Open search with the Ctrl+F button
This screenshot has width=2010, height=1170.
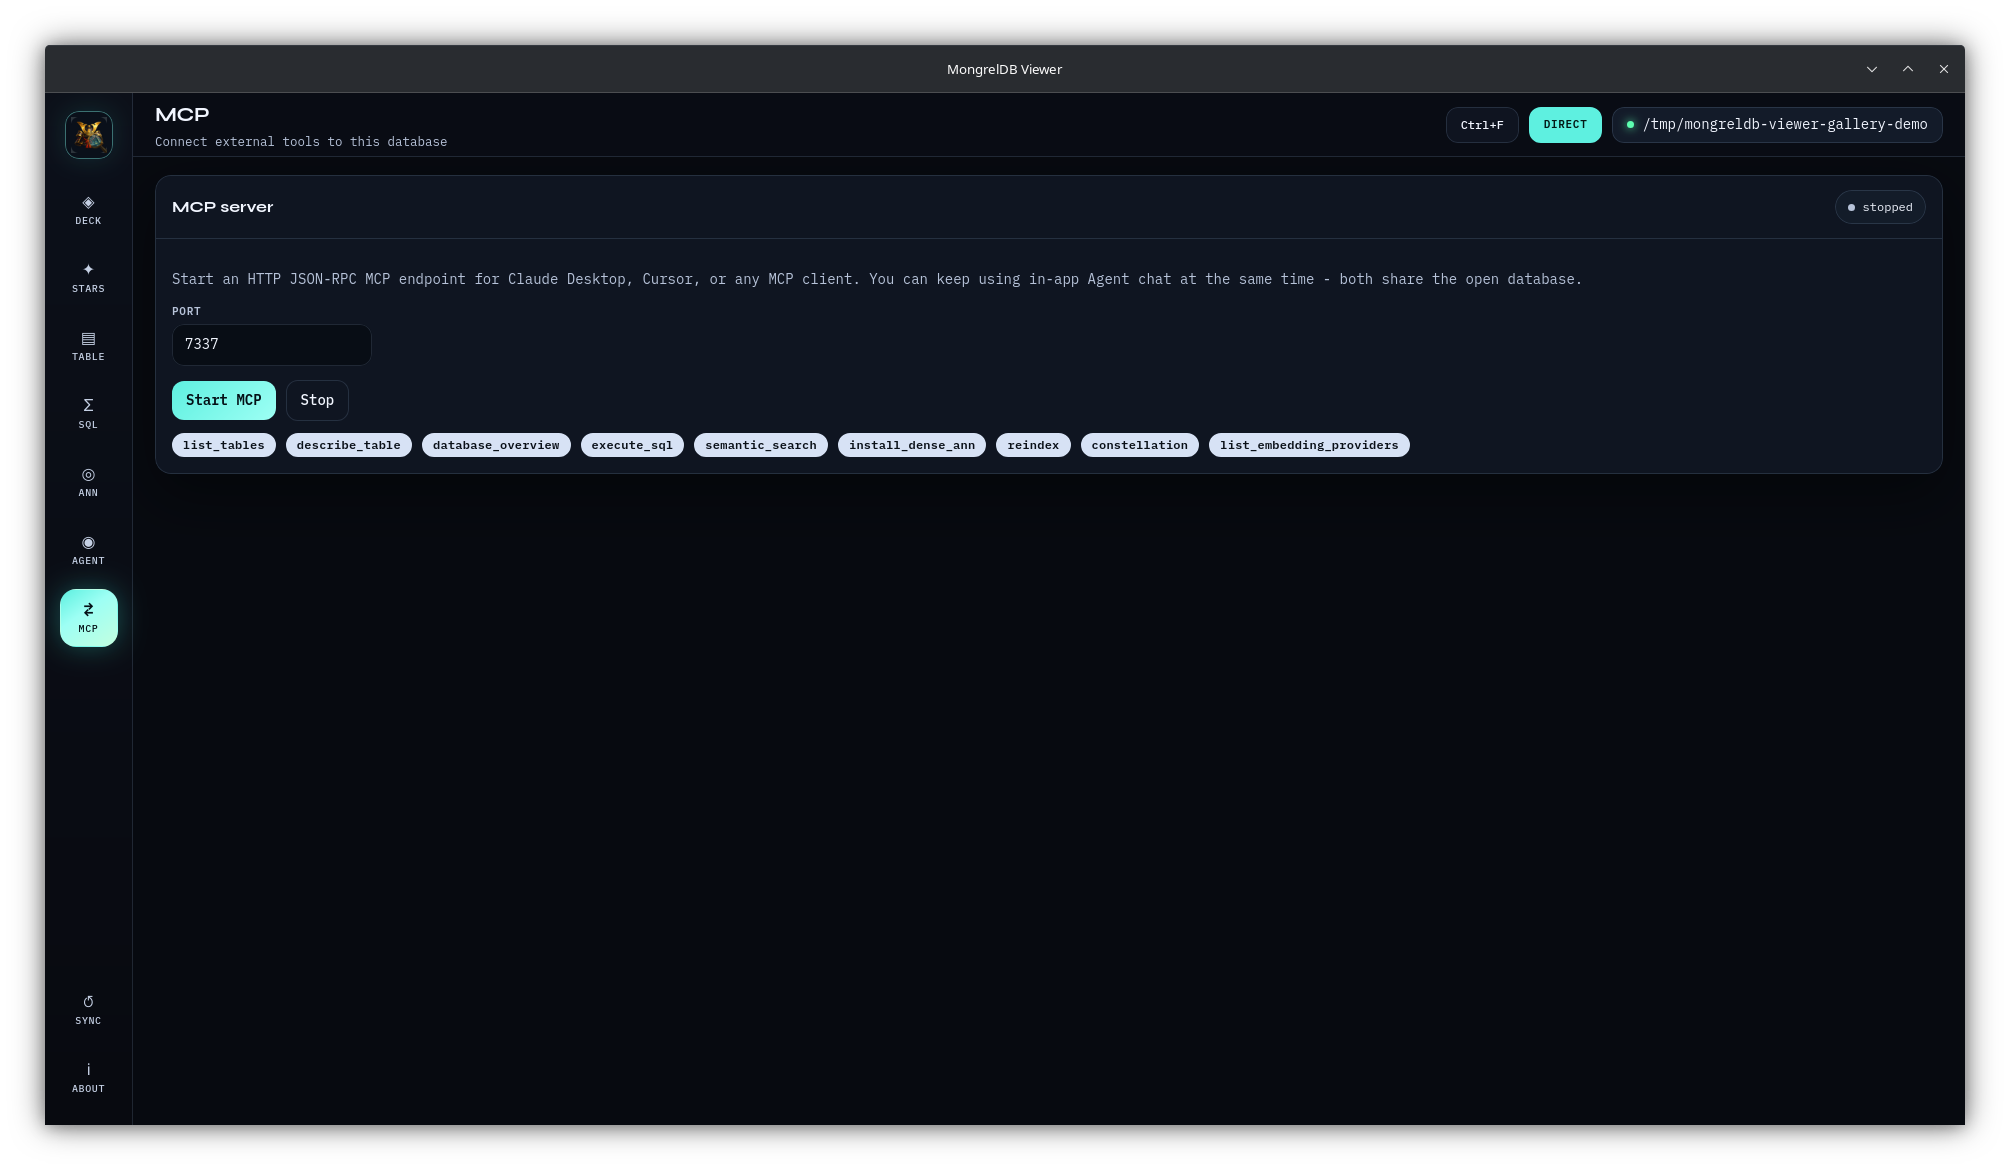pos(1482,125)
